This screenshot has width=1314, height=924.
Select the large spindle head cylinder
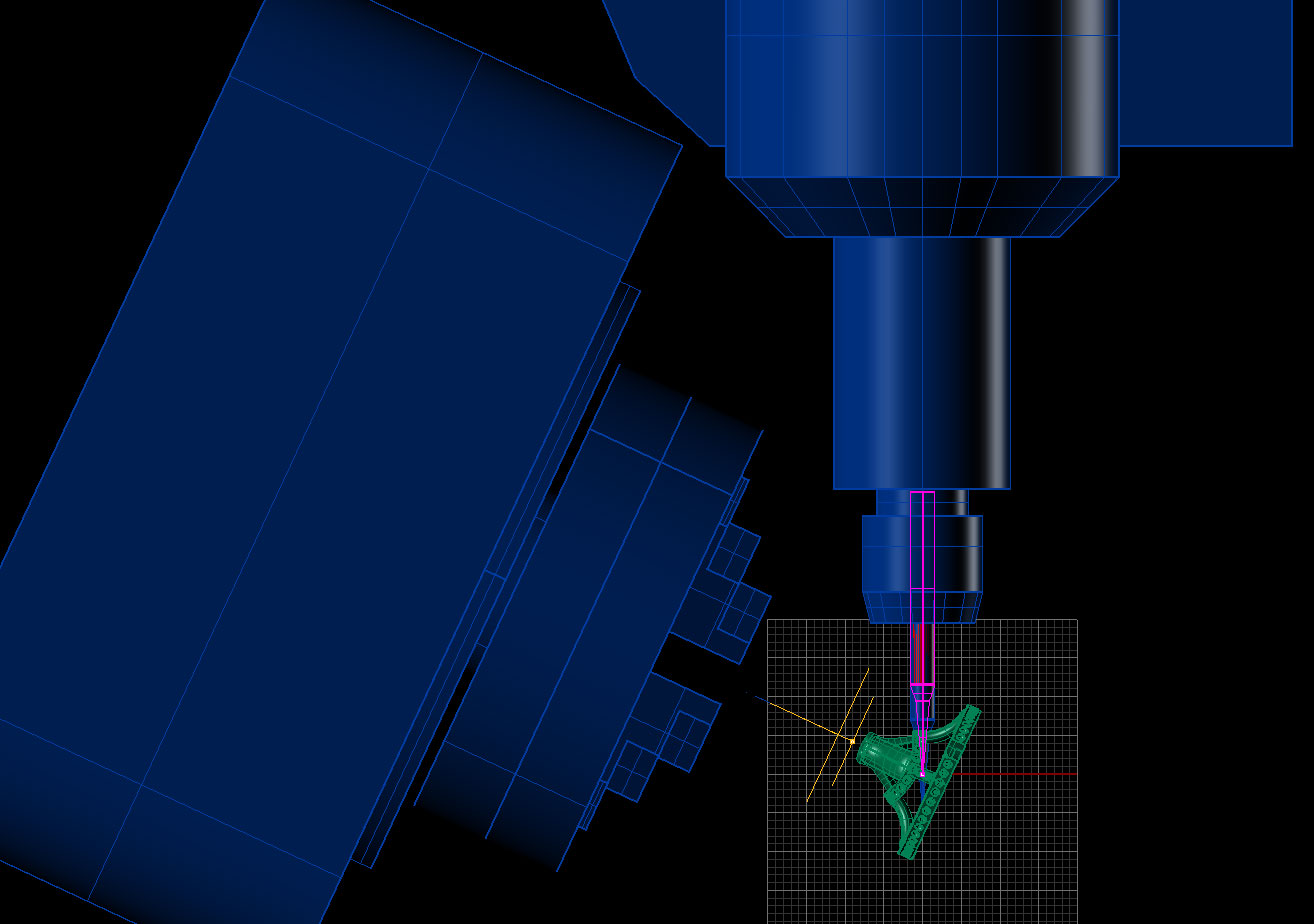click(920, 90)
